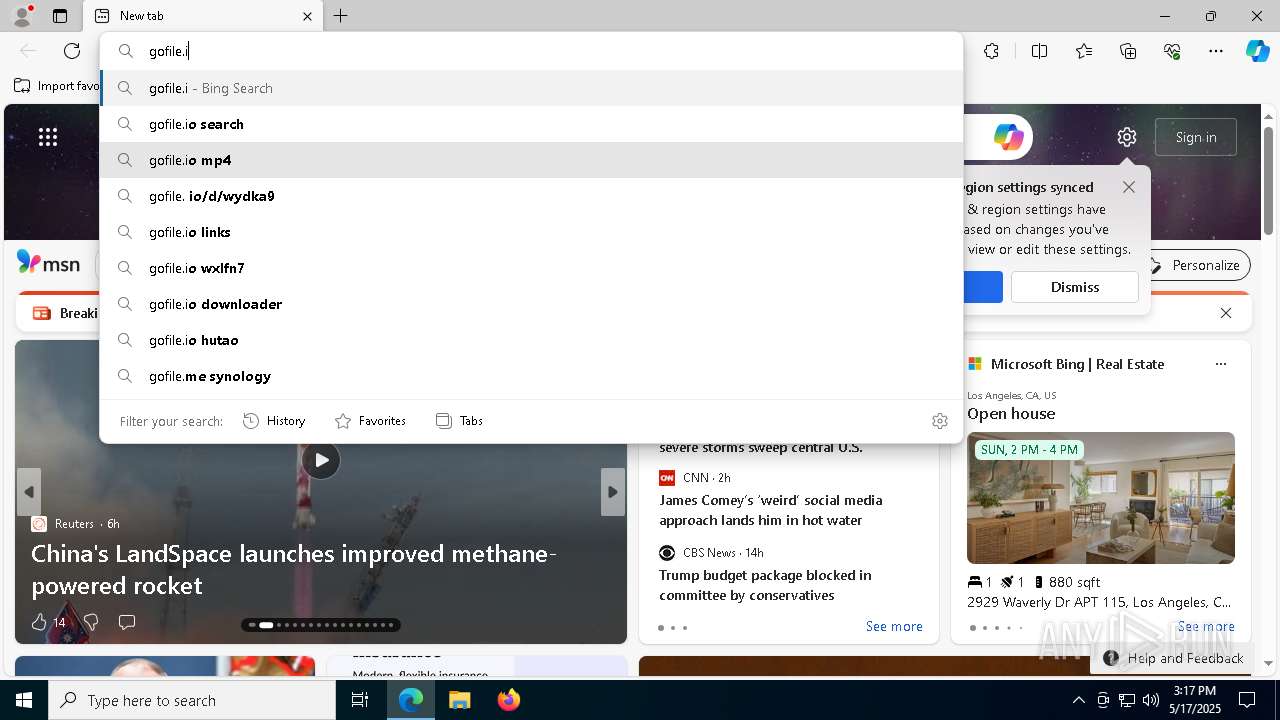Open page settings gear icon
1280x720 pixels.
(x=1127, y=137)
